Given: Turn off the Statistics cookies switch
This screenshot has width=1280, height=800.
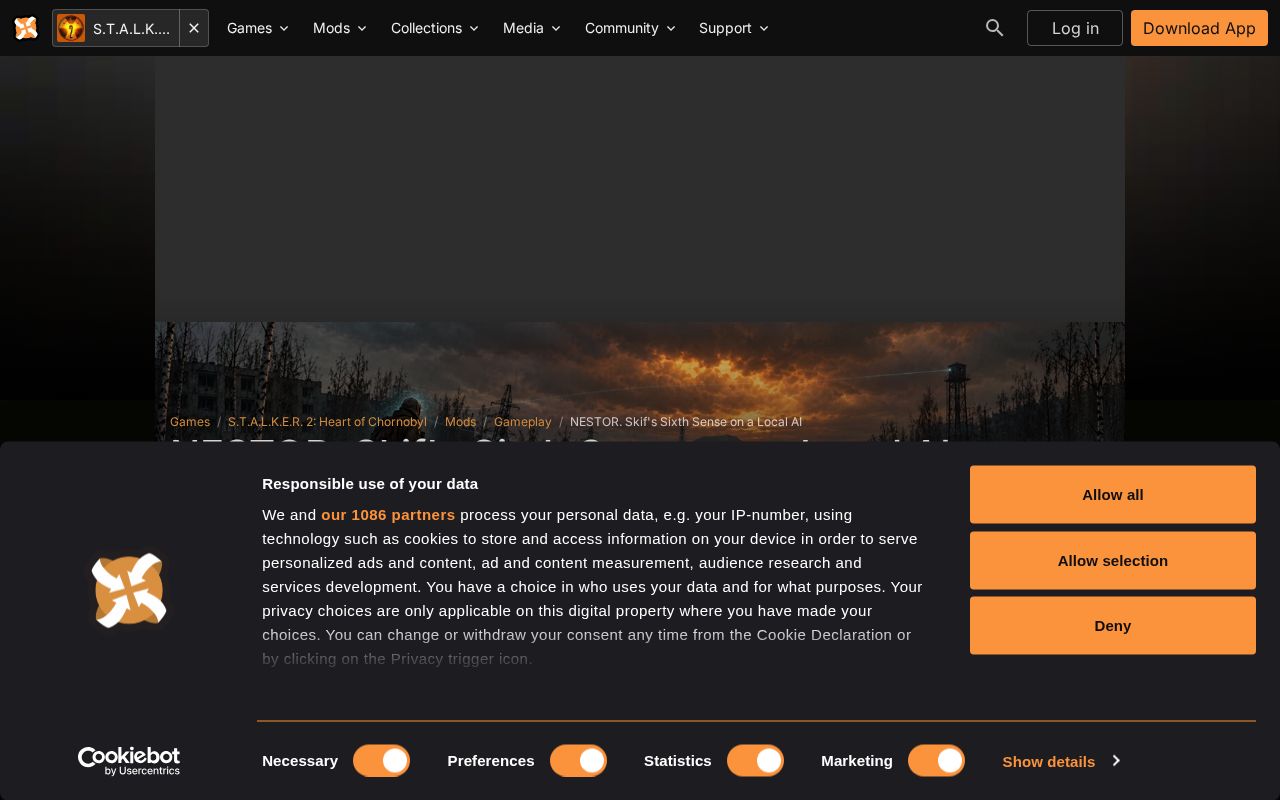Looking at the screenshot, I should 755,761.
